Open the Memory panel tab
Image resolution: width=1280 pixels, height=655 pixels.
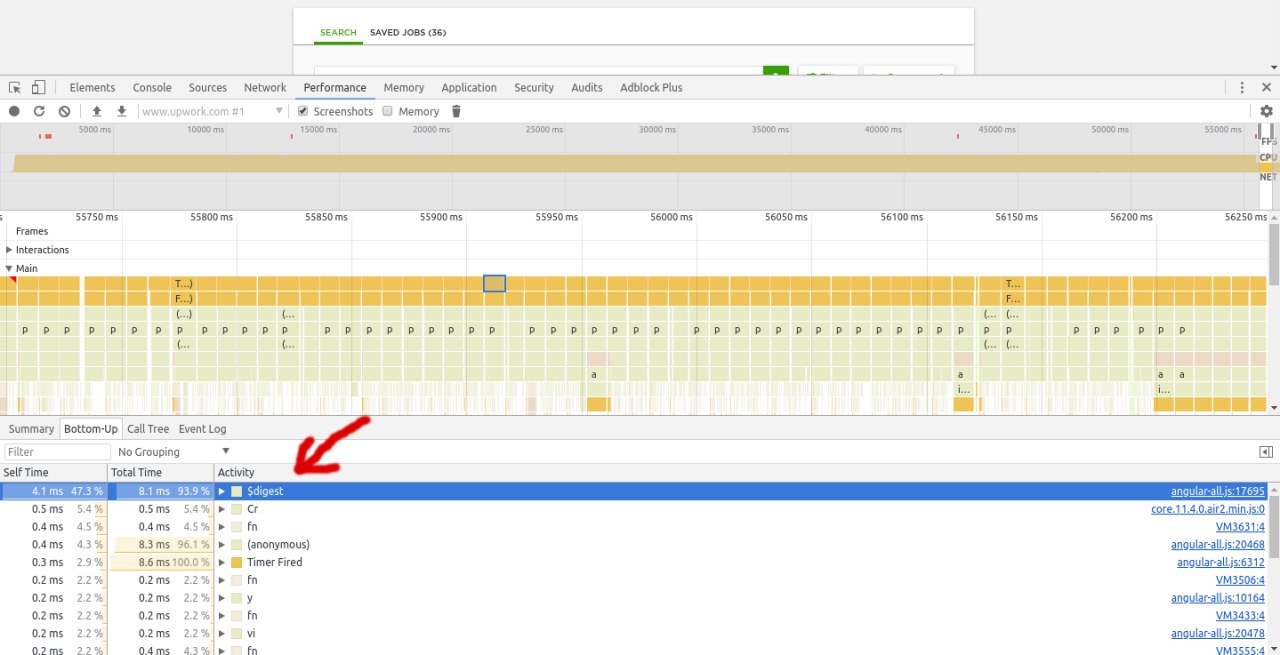point(404,88)
